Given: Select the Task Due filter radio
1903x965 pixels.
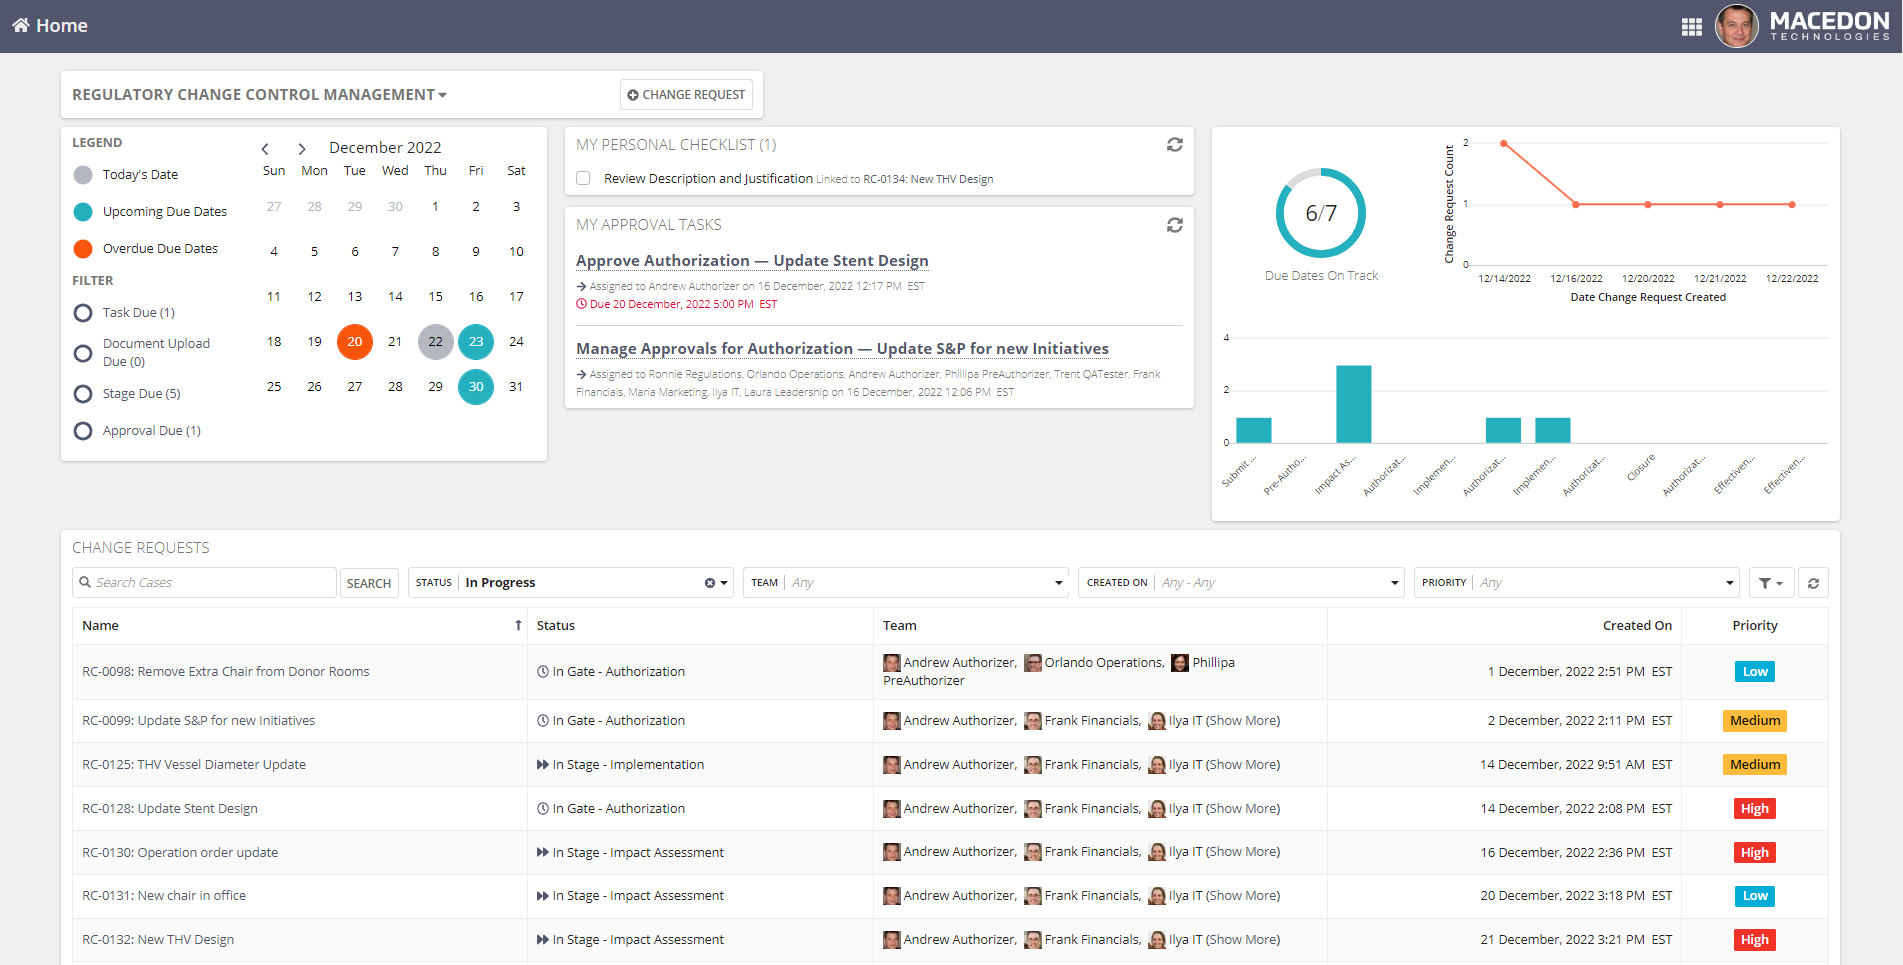Looking at the screenshot, I should click(83, 313).
